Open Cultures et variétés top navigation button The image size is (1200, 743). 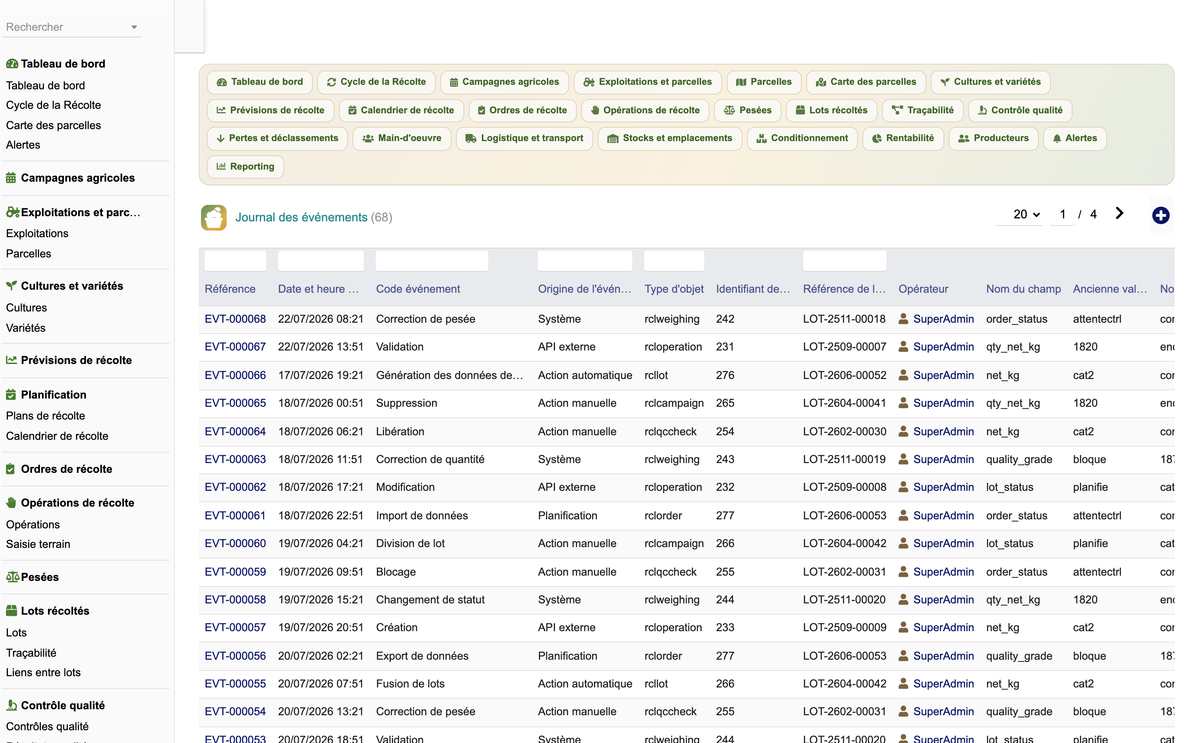[990, 82]
